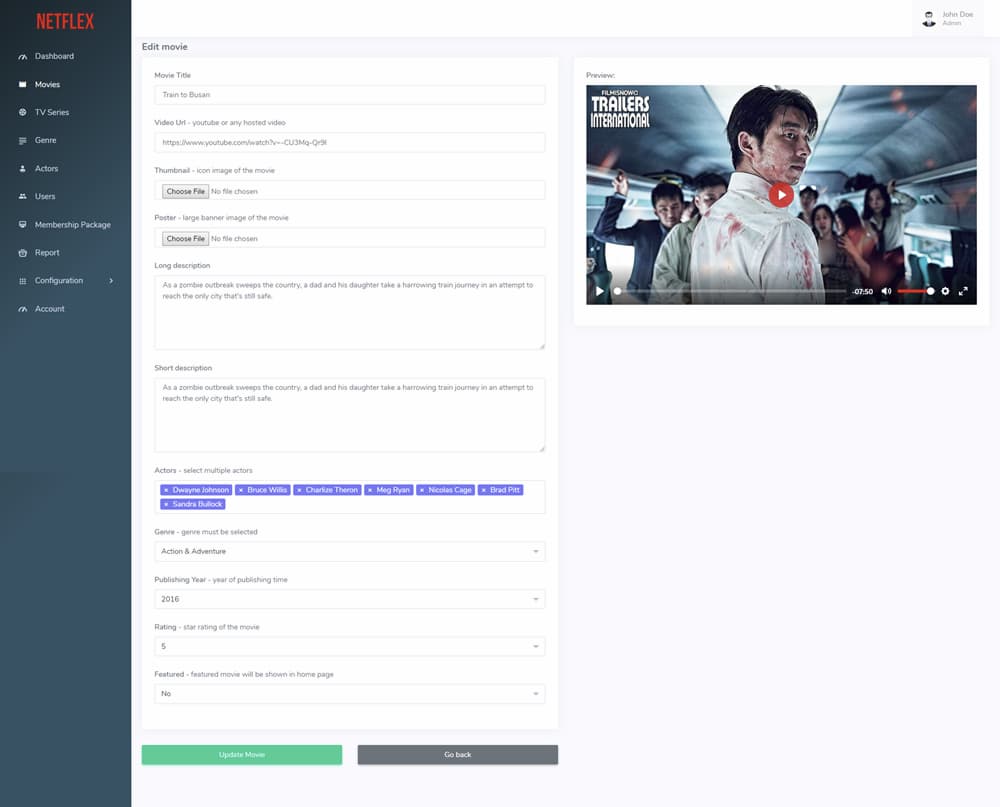The image size is (1000, 807).
Task: Click the John Doe avatar icon
Action: [x=929, y=19]
